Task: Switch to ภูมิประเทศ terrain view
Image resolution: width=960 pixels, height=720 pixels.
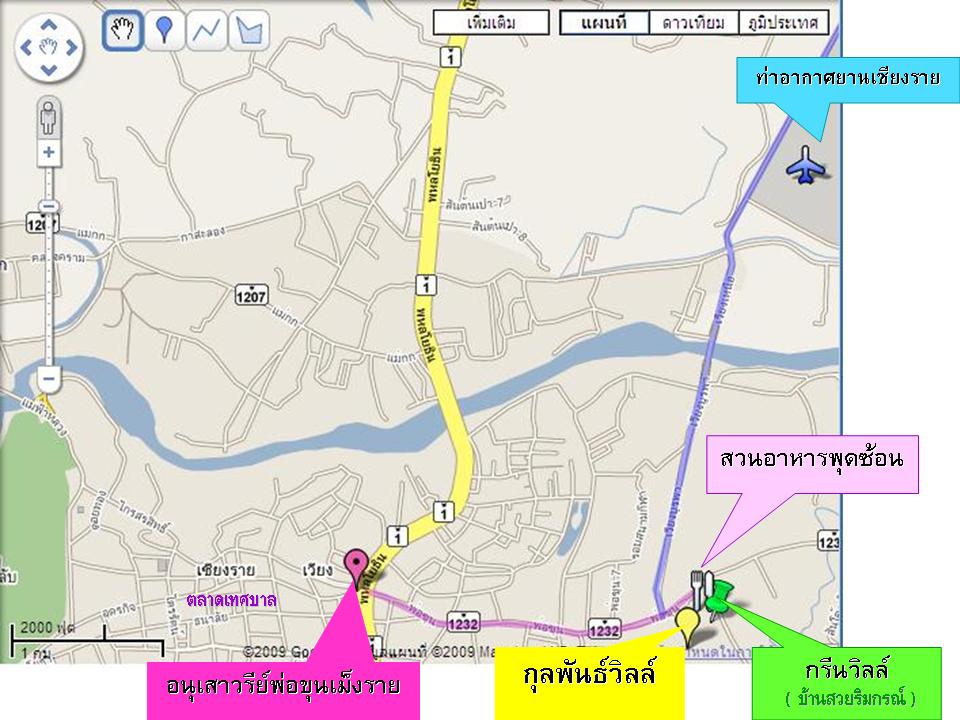Action: [784, 23]
